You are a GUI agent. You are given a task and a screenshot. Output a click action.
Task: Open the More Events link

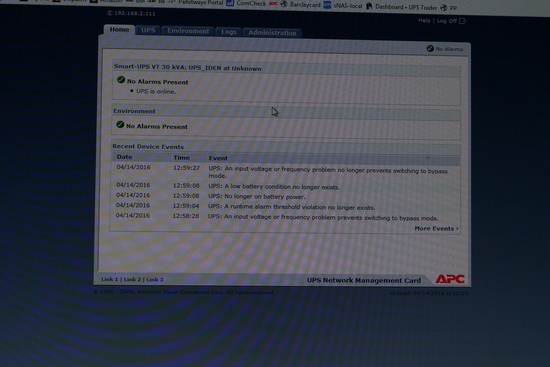point(436,228)
